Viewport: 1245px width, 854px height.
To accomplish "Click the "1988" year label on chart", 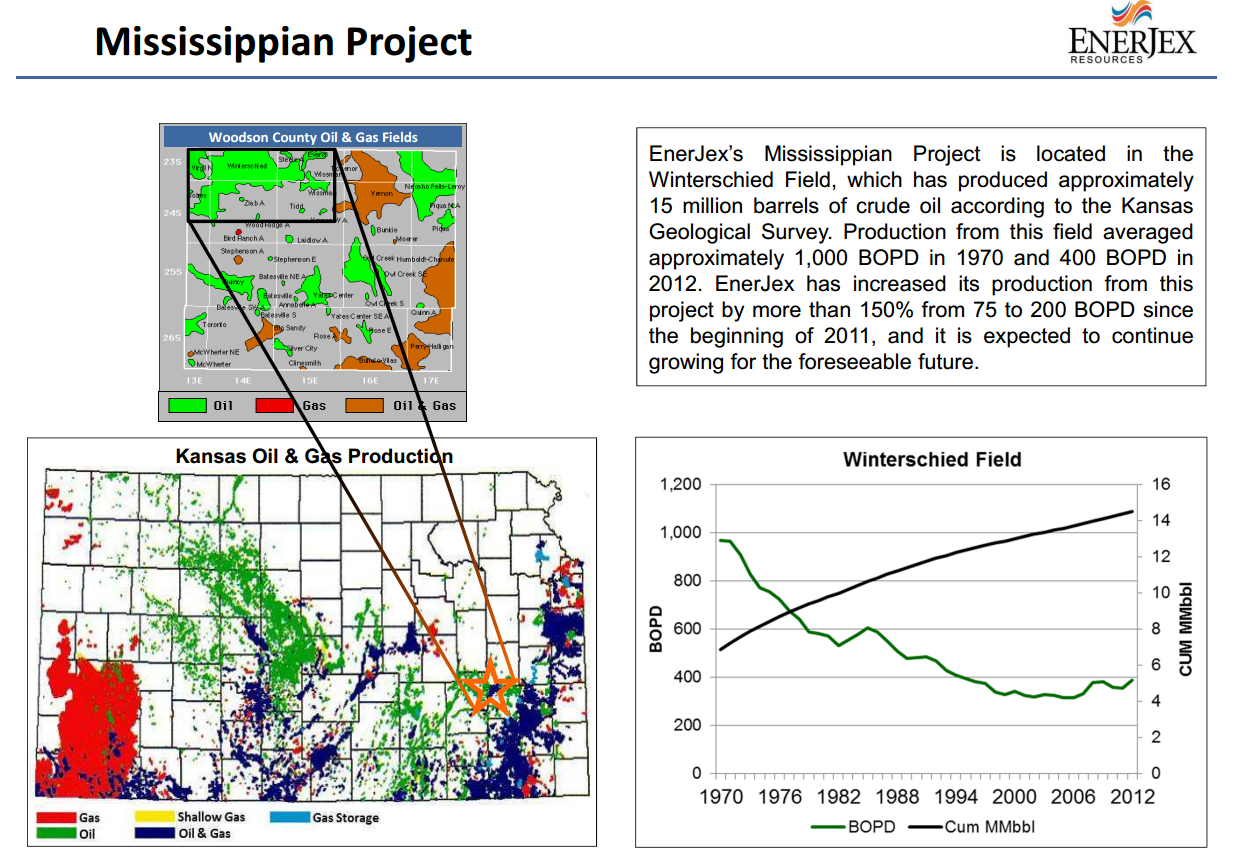I will [x=898, y=797].
